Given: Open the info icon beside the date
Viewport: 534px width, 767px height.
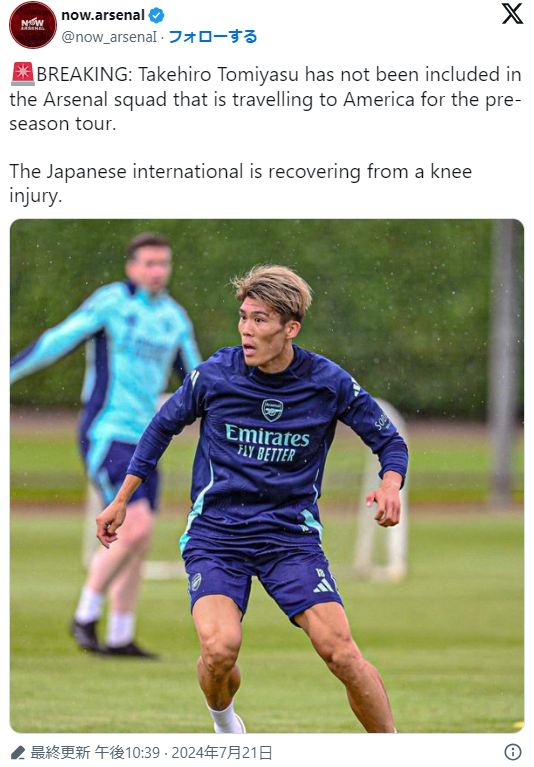Looking at the screenshot, I should point(512,752).
